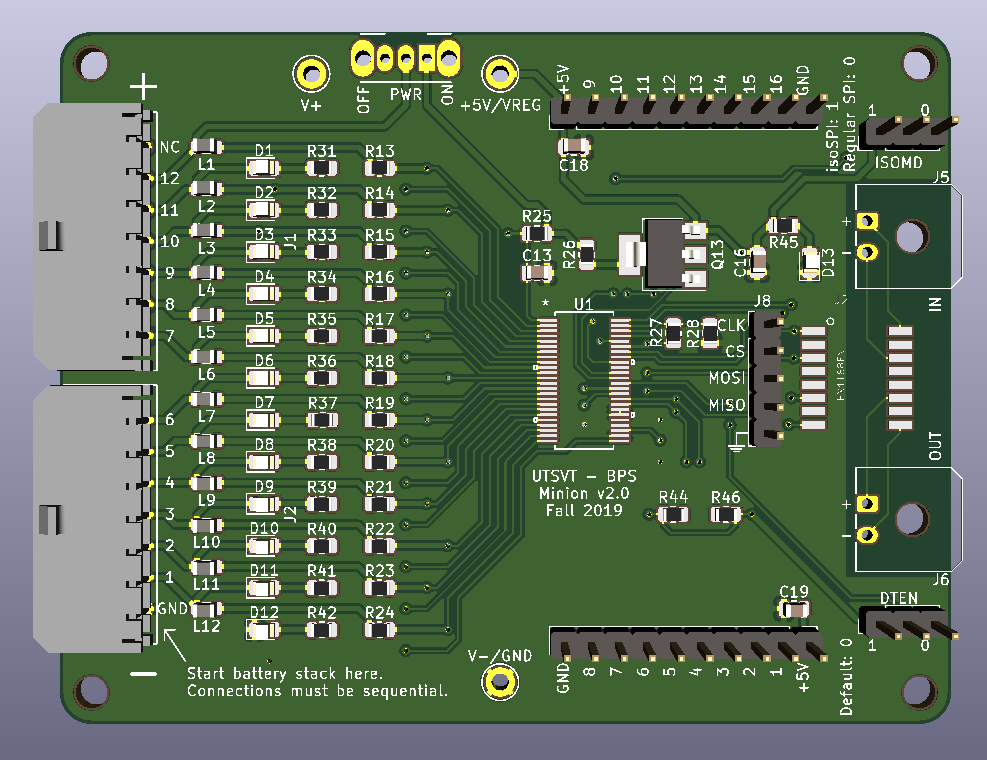Click the V-/GND test point pad
This screenshot has height=760, width=987.
tap(500, 681)
